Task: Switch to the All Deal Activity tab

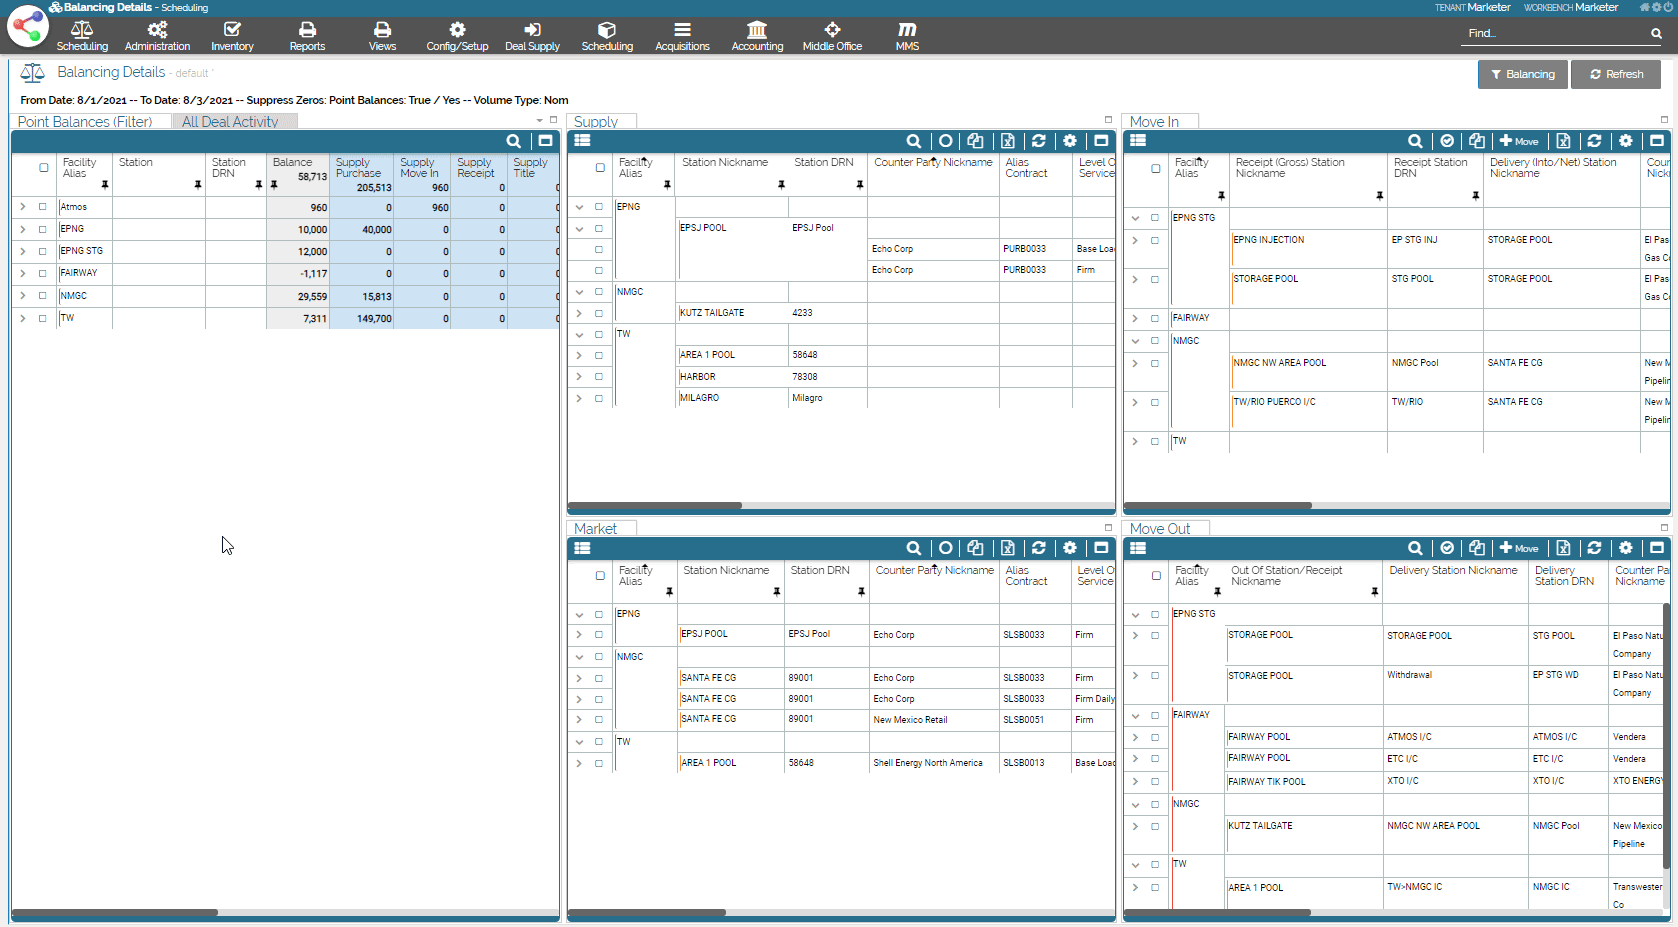Action: click(x=230, y=122)
